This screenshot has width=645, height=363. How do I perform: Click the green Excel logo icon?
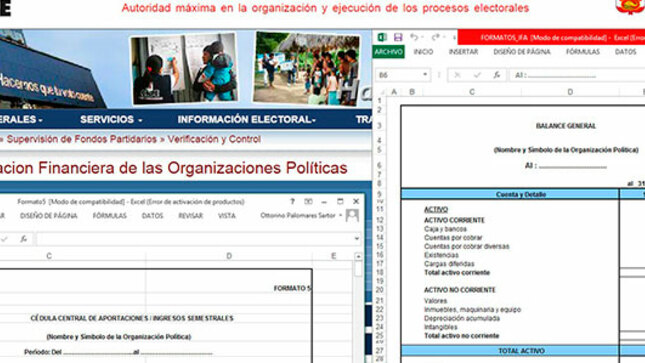coord(382,37)
